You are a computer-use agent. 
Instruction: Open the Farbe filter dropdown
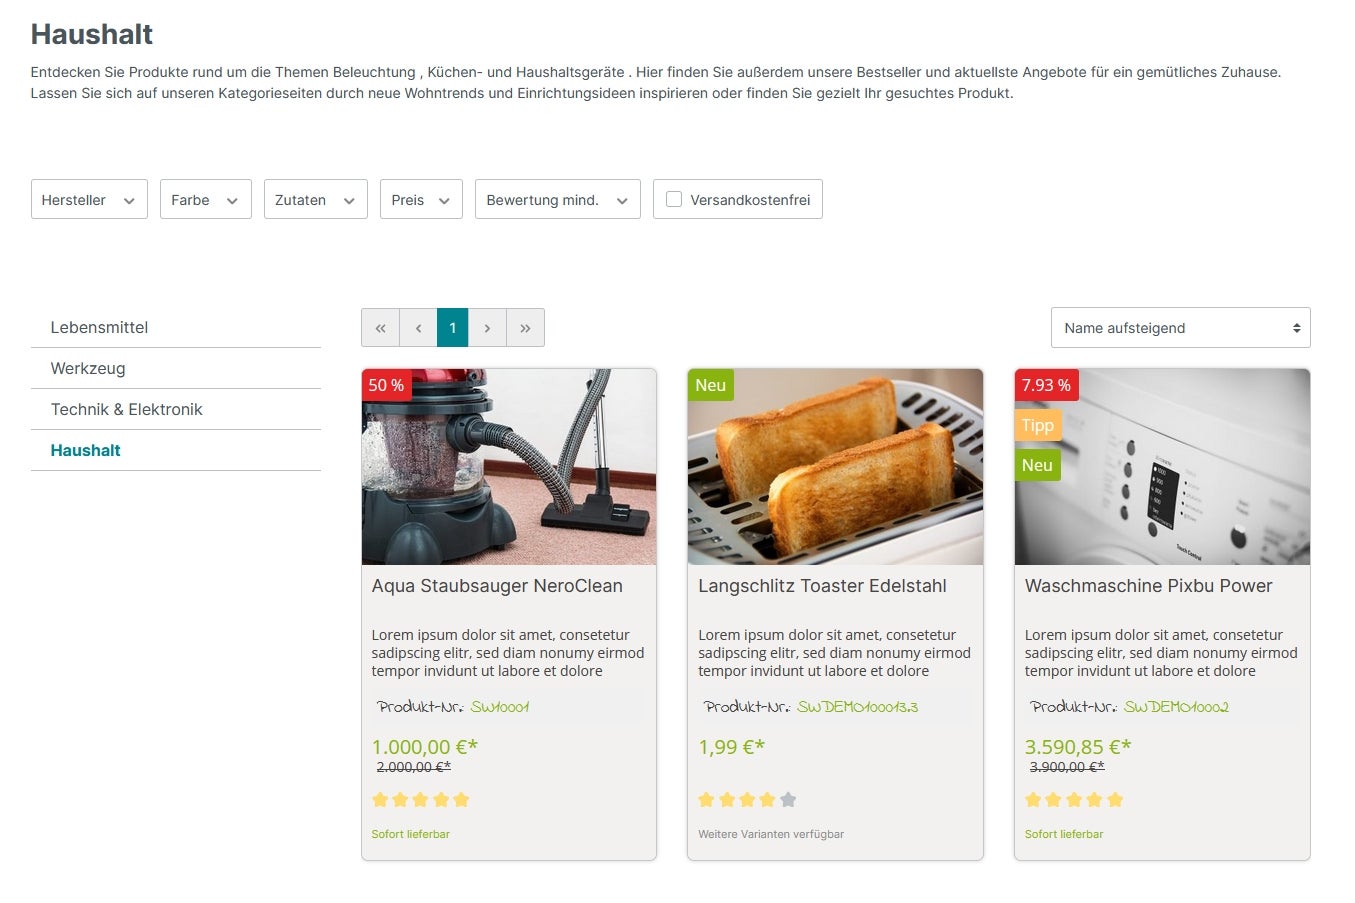pos(205,199)
